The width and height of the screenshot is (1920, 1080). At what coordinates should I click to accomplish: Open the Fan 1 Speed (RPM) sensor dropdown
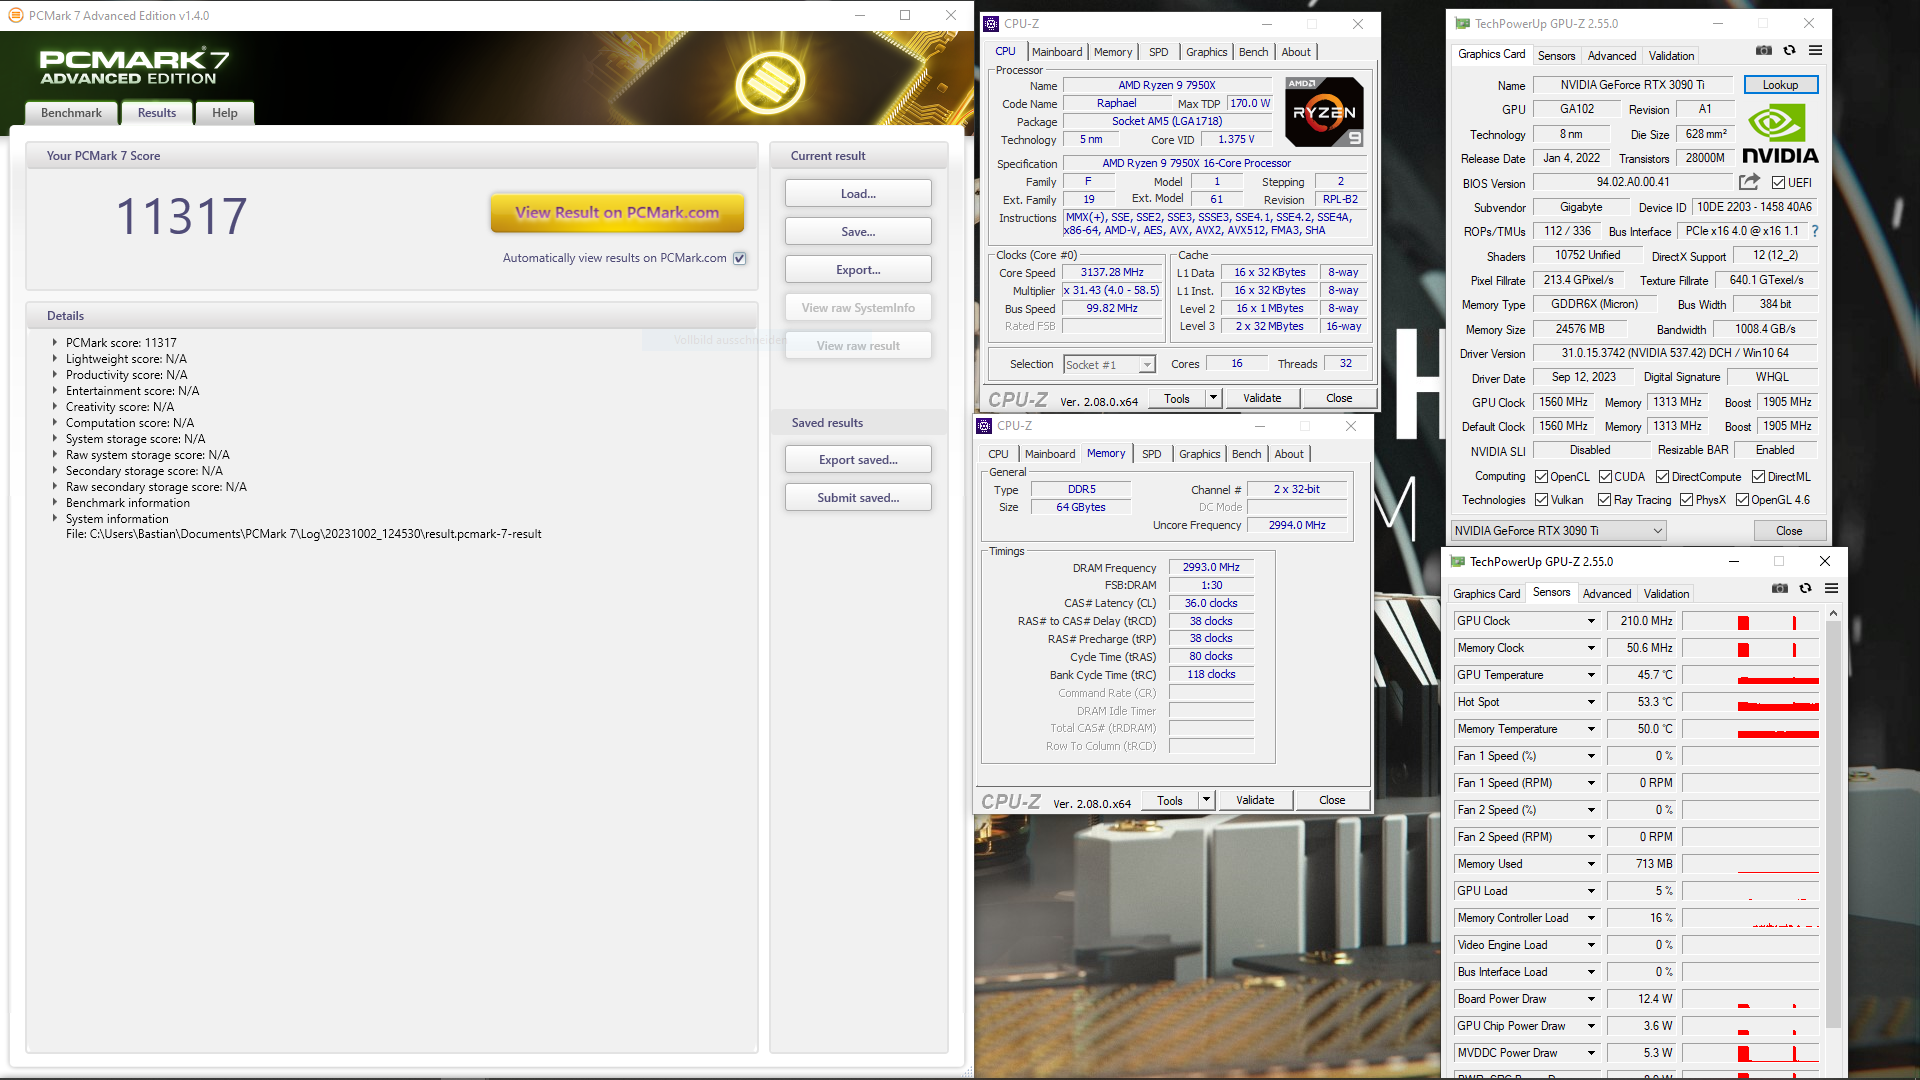tap(1591, 783)
